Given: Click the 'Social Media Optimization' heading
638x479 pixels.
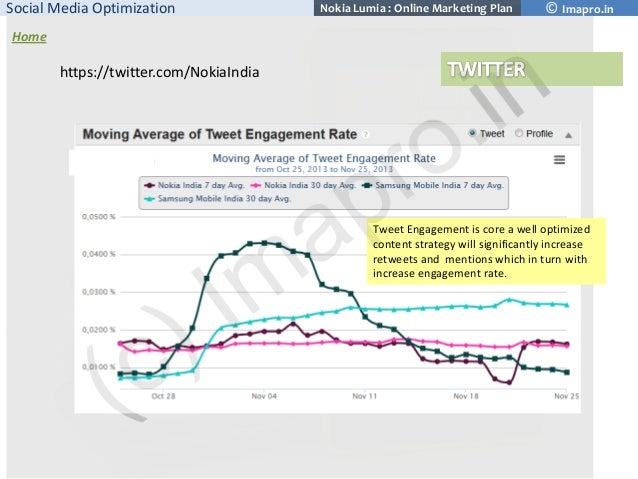Looking at the screenshot, I should point(91,8).
